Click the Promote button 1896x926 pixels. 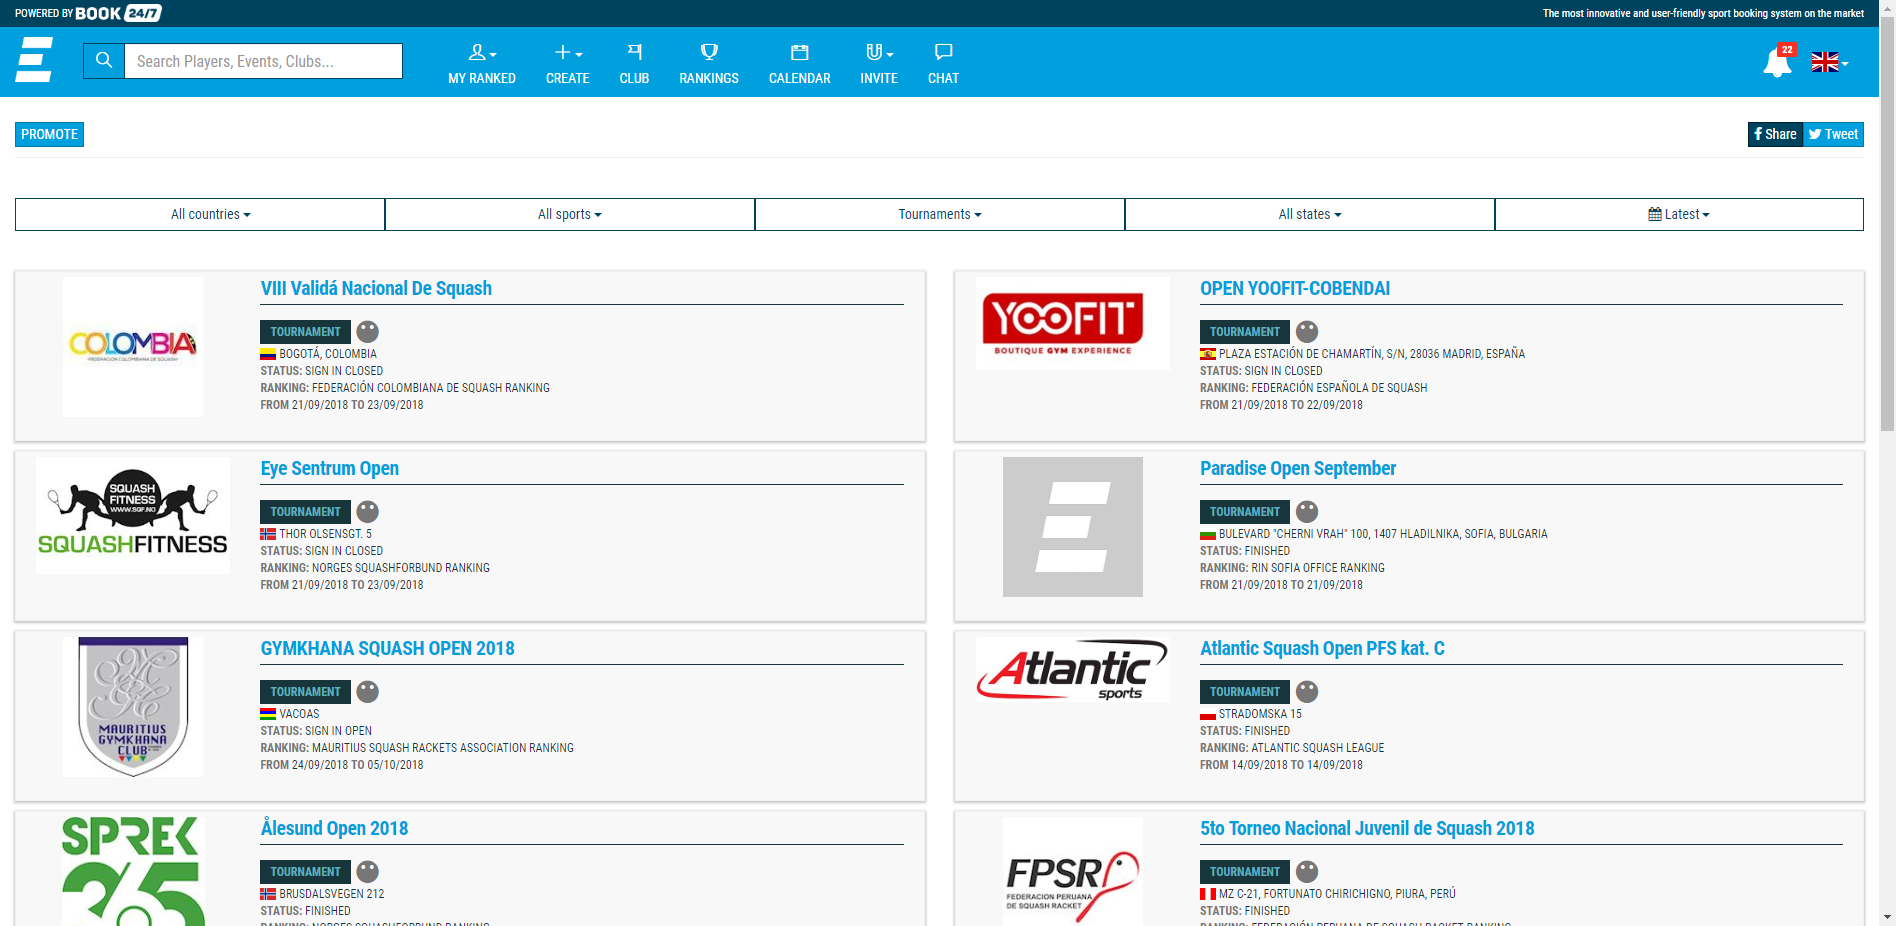tap(49, 134)
